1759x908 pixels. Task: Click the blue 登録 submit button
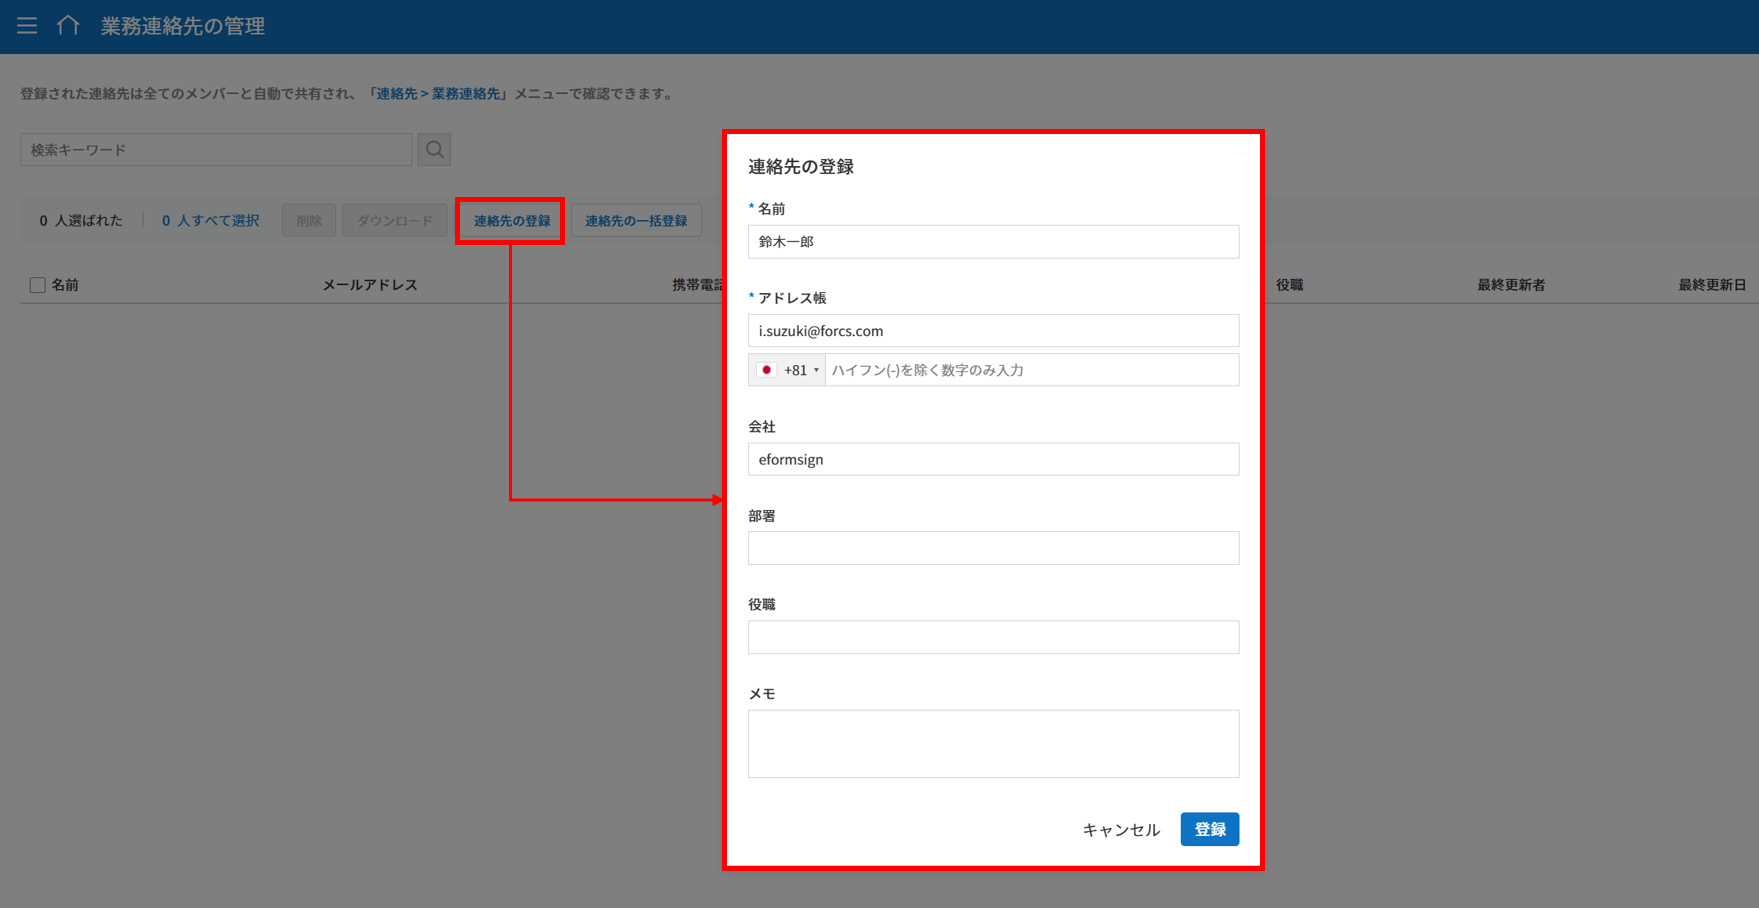pos(1209,829)
